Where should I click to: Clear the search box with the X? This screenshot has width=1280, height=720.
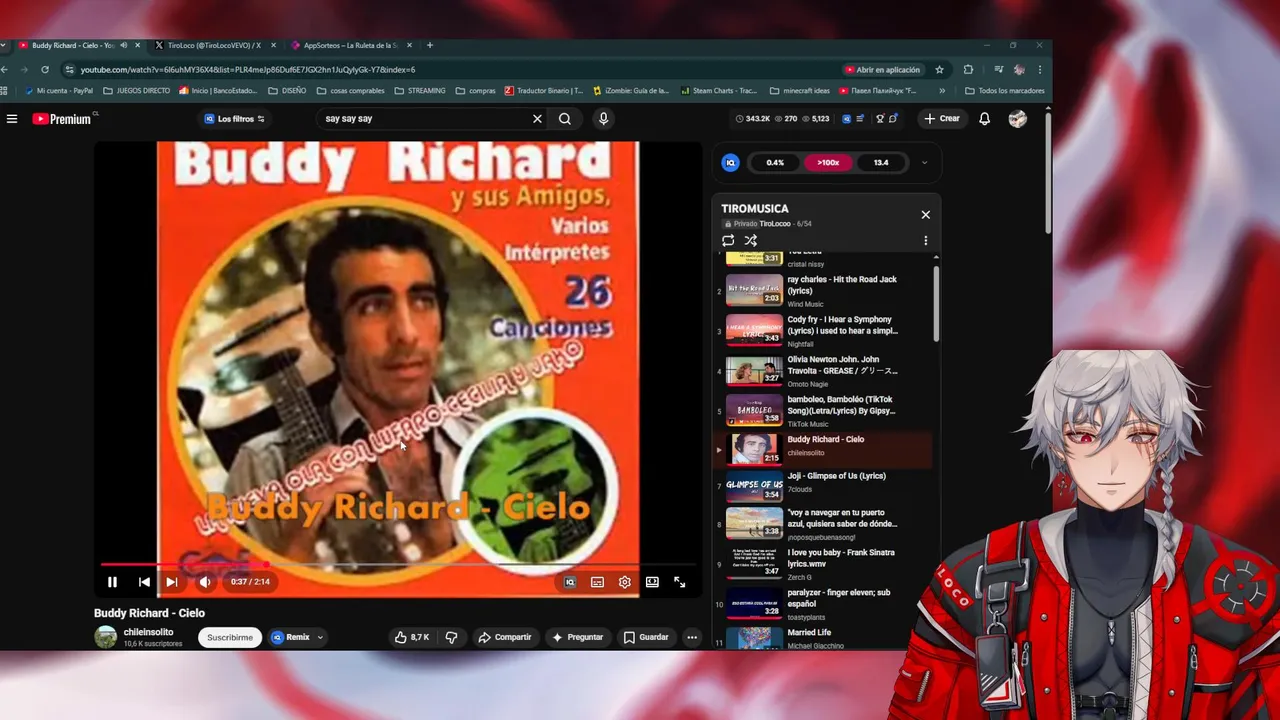pyautogui.click(x=537, y=119)
